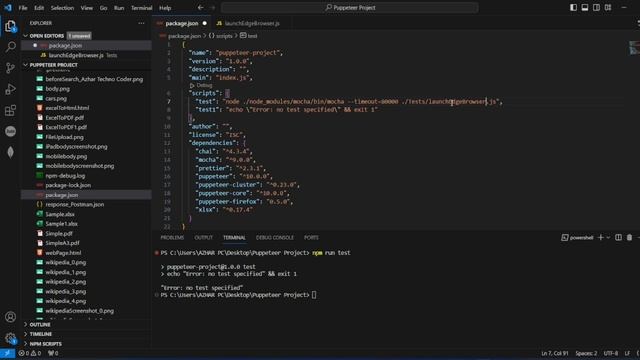640x360 pixels.
Task: Open the File menu
Action: point(23,8)
